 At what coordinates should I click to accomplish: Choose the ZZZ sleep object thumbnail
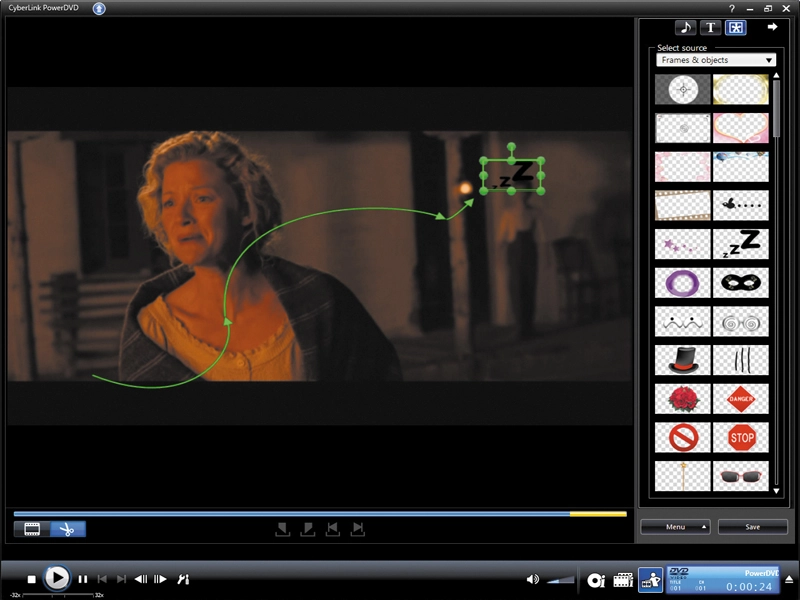(741, 244)
